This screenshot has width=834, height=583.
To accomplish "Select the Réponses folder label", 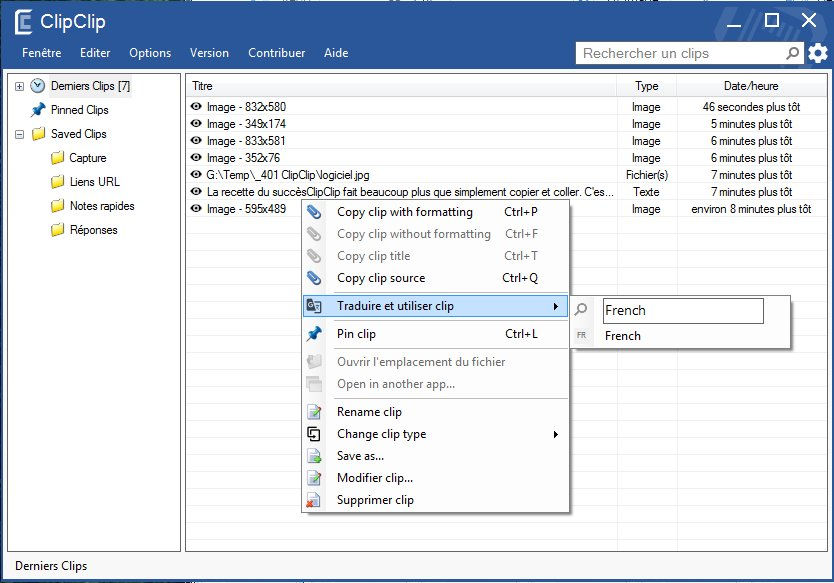I will [94, 230].
